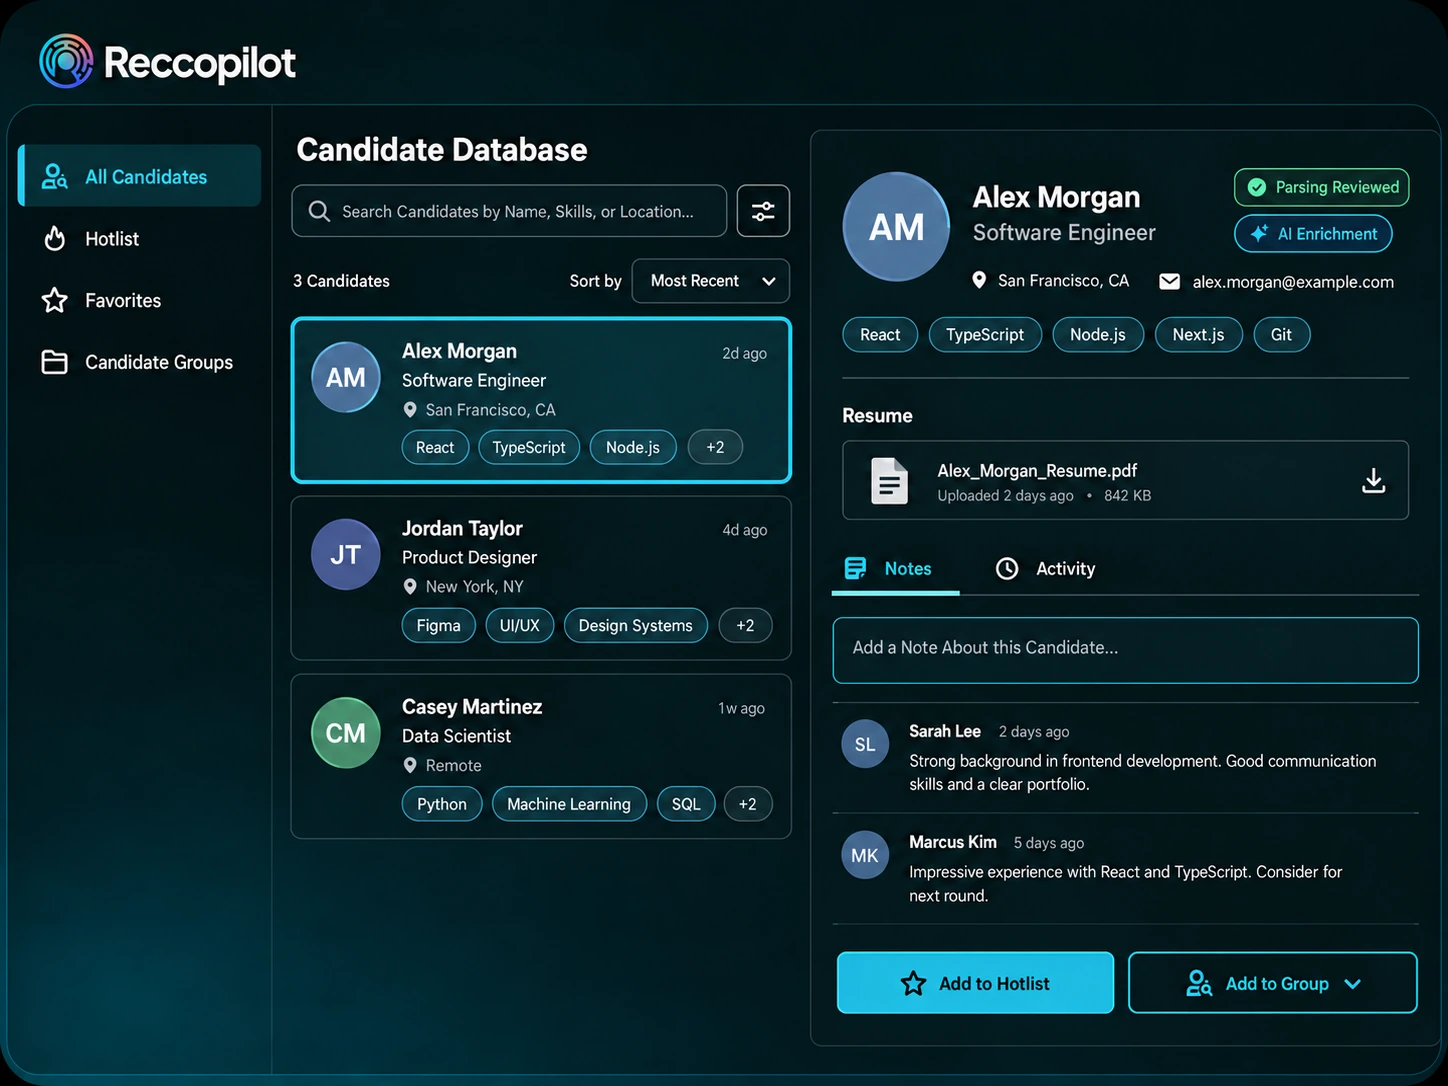The image size is (1448, 1086).
Task: Click the Favorites star icon in sidebar
Action: (x=55, y=300)
